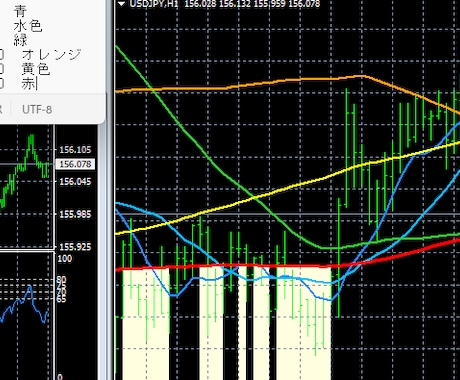
Task: Click the triangle icon beside USDJPY,H1 title
Action: 121,4
